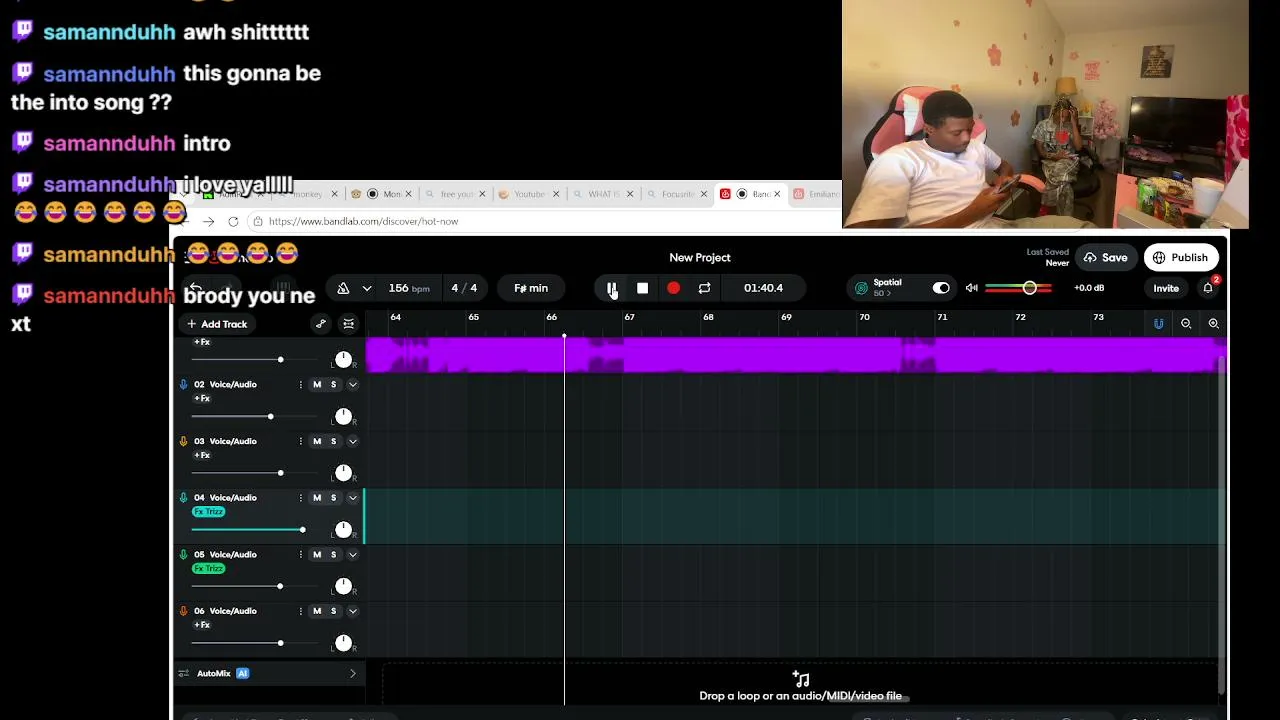Viewport: 1280px width, 720px height.
Task: Open metronome settings dropdown arrow
Action: click(367, 288)
